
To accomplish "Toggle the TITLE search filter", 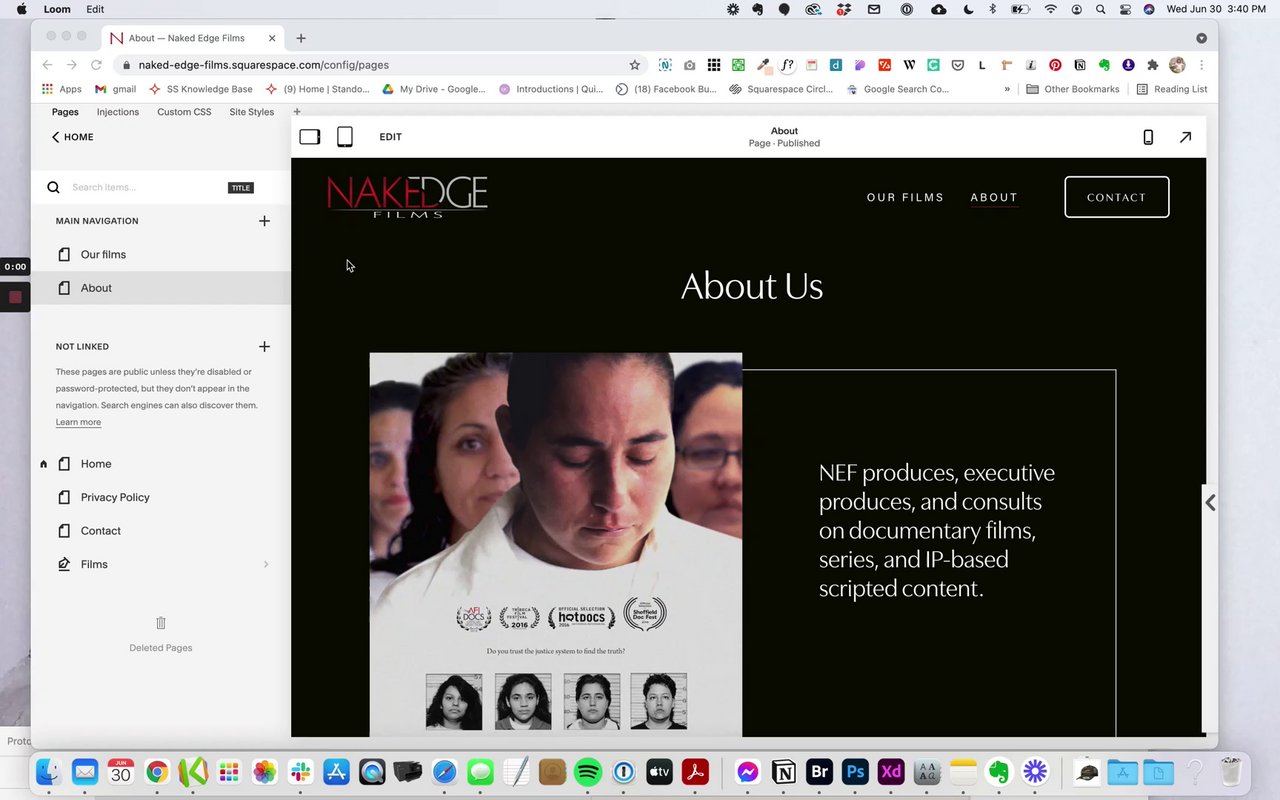I will (241, 188).
